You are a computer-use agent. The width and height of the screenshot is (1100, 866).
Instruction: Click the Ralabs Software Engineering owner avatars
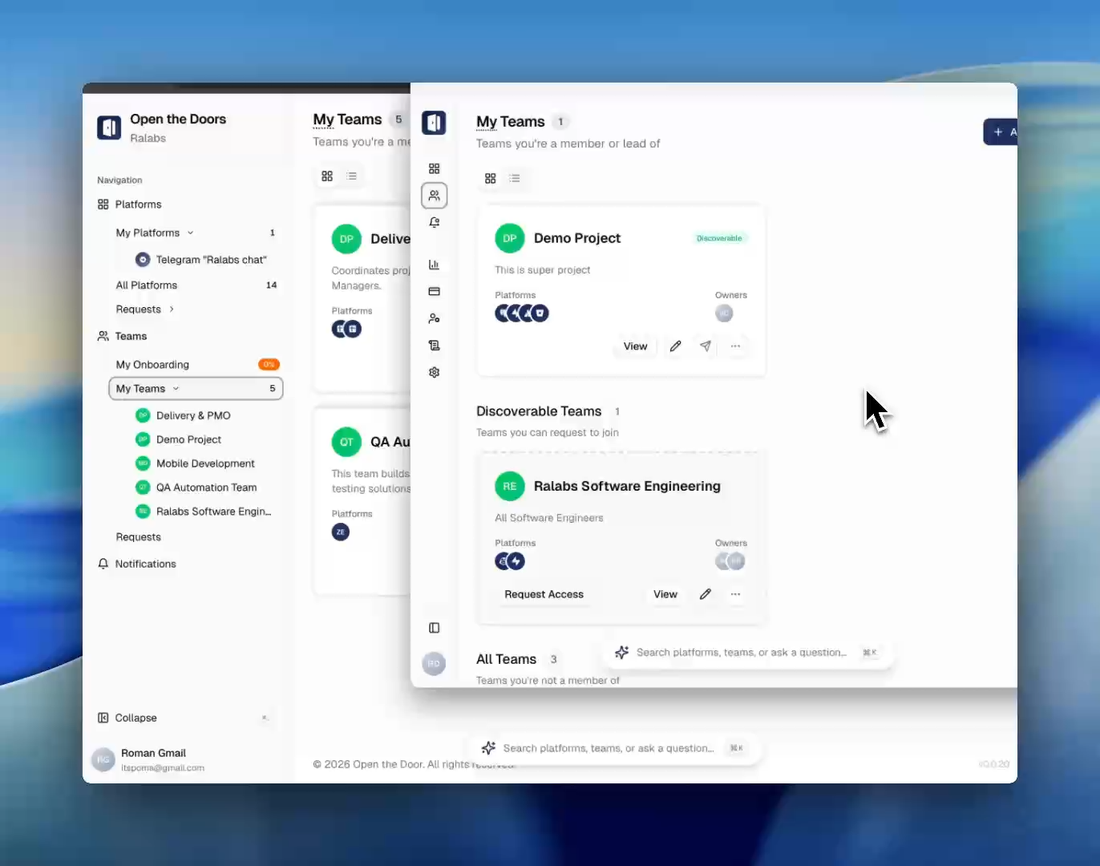click(x=730, y=561)
